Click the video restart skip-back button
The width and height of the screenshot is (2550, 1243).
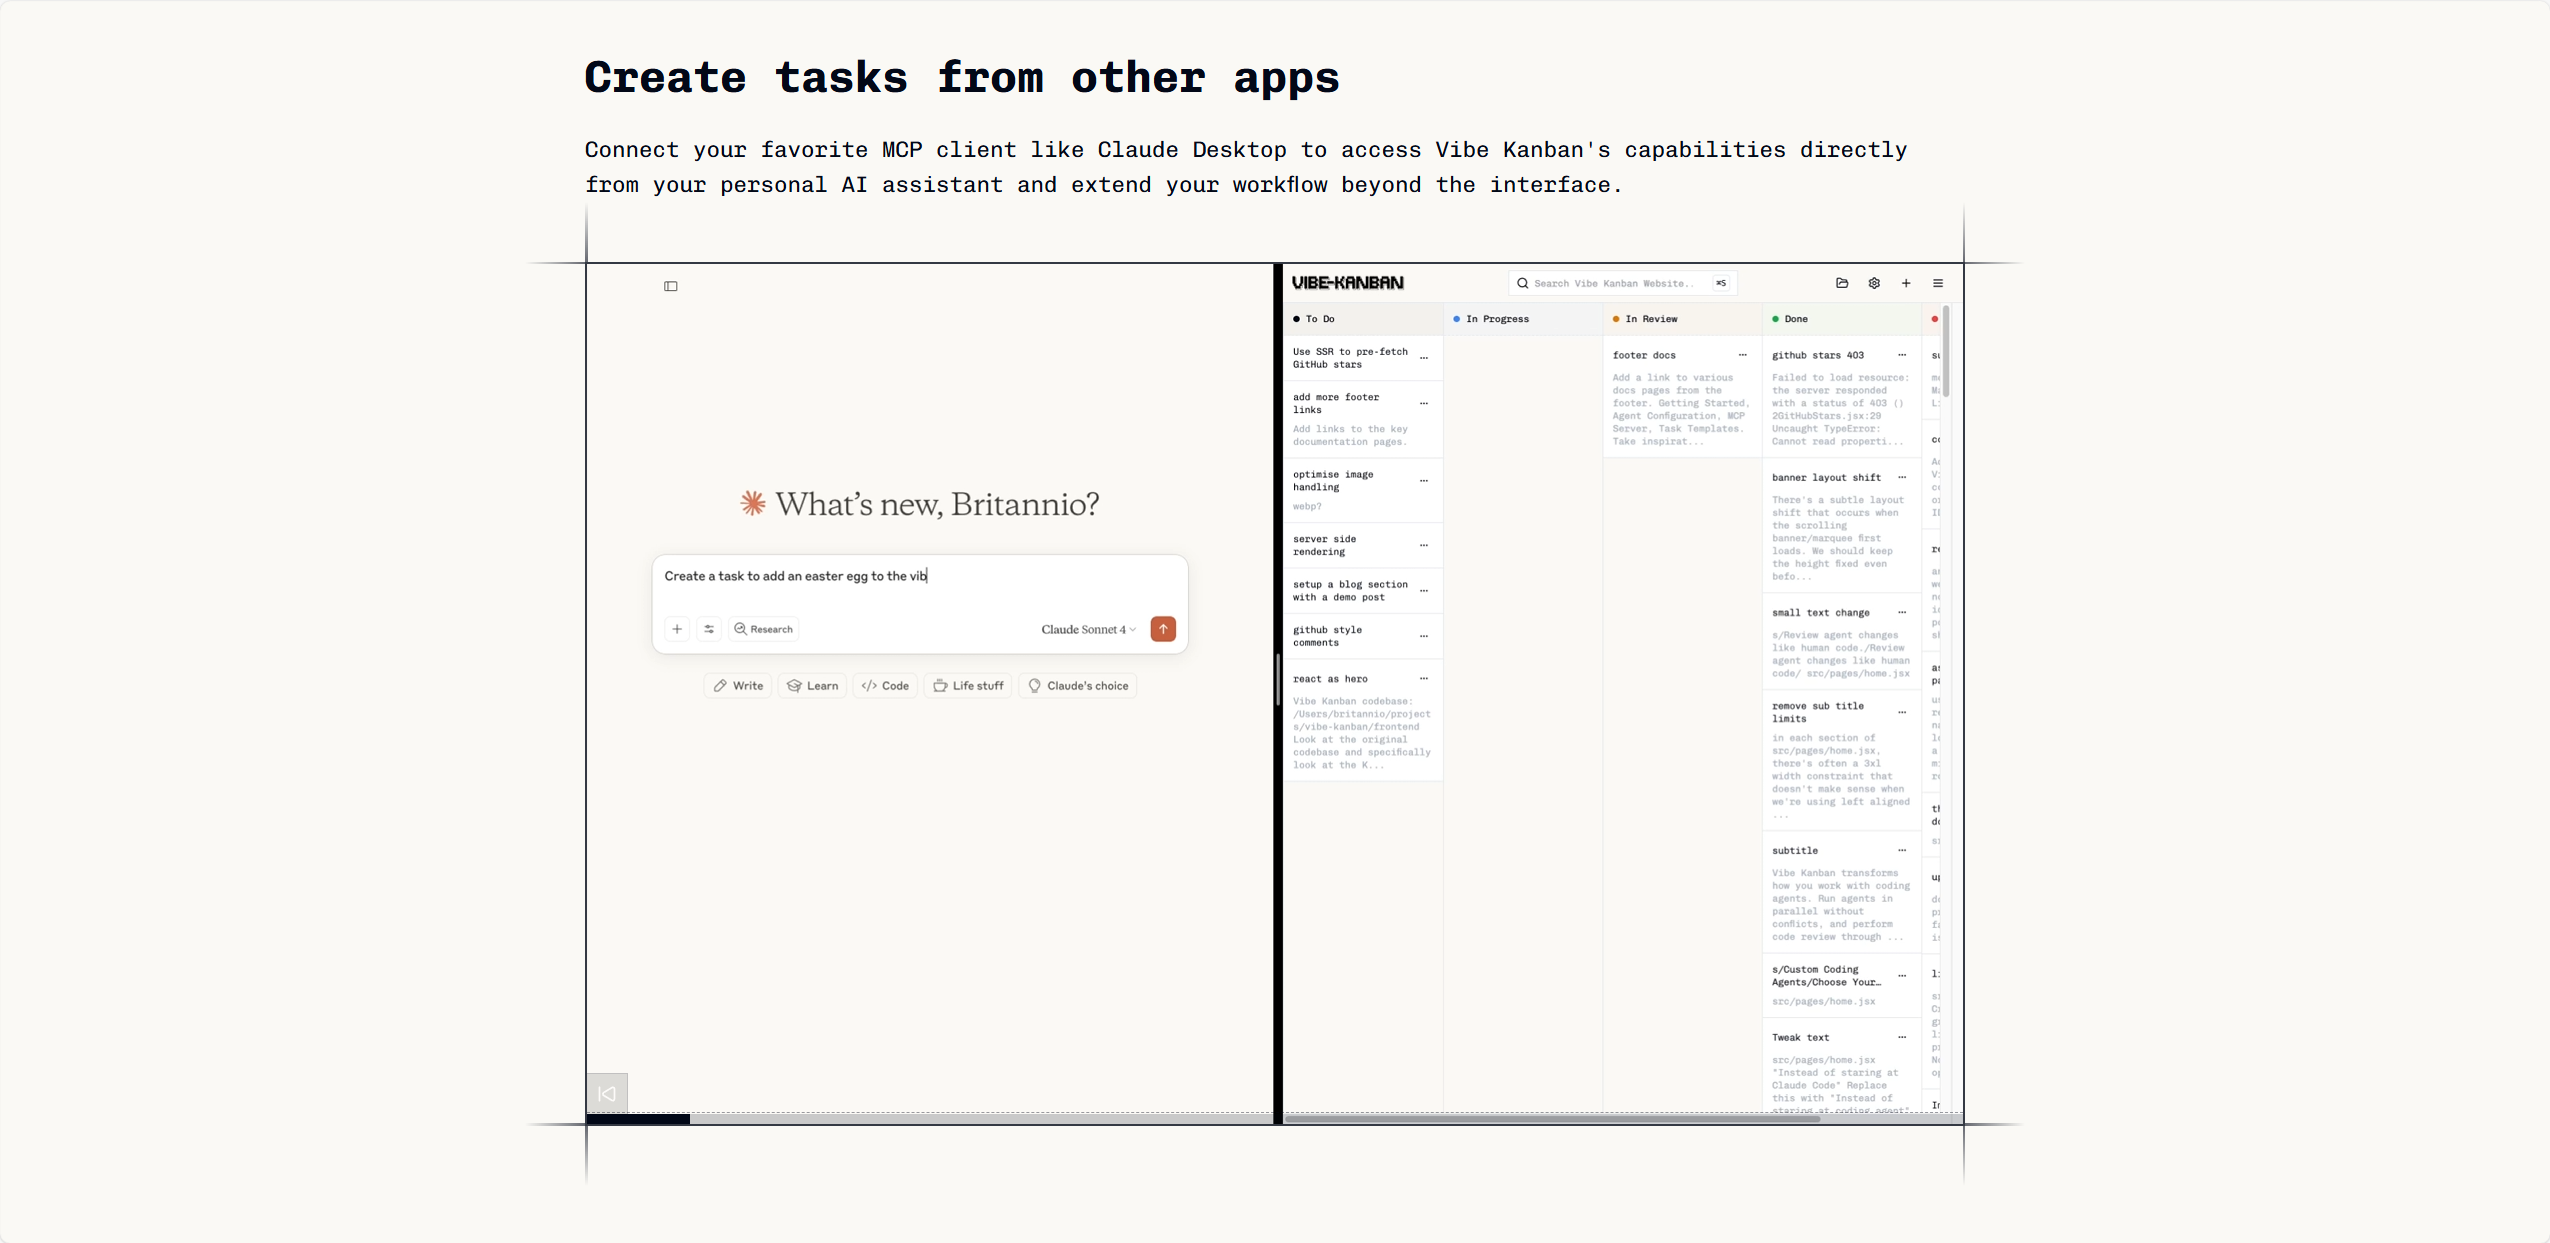tap(607, 1093)
